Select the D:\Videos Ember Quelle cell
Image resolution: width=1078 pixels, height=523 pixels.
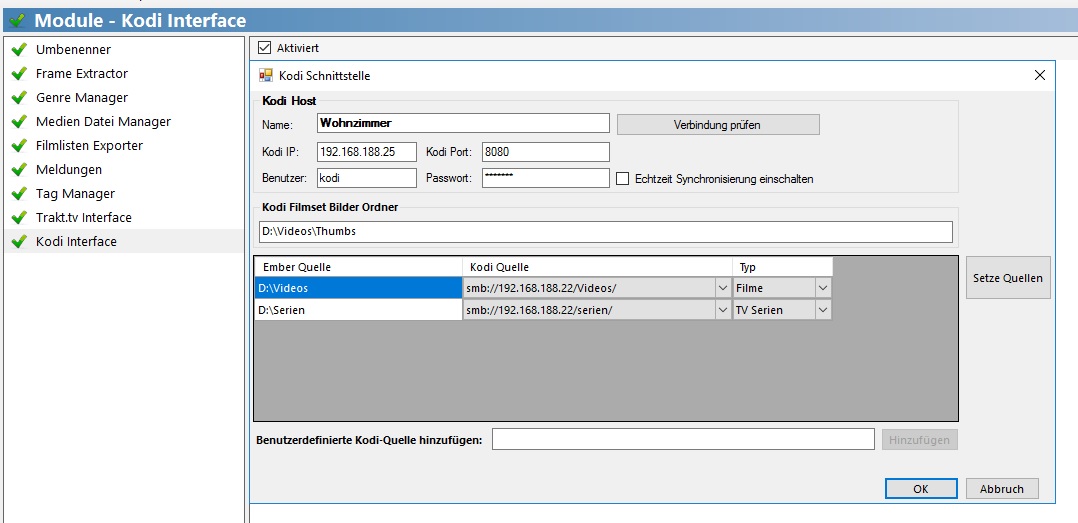(358, 288)
